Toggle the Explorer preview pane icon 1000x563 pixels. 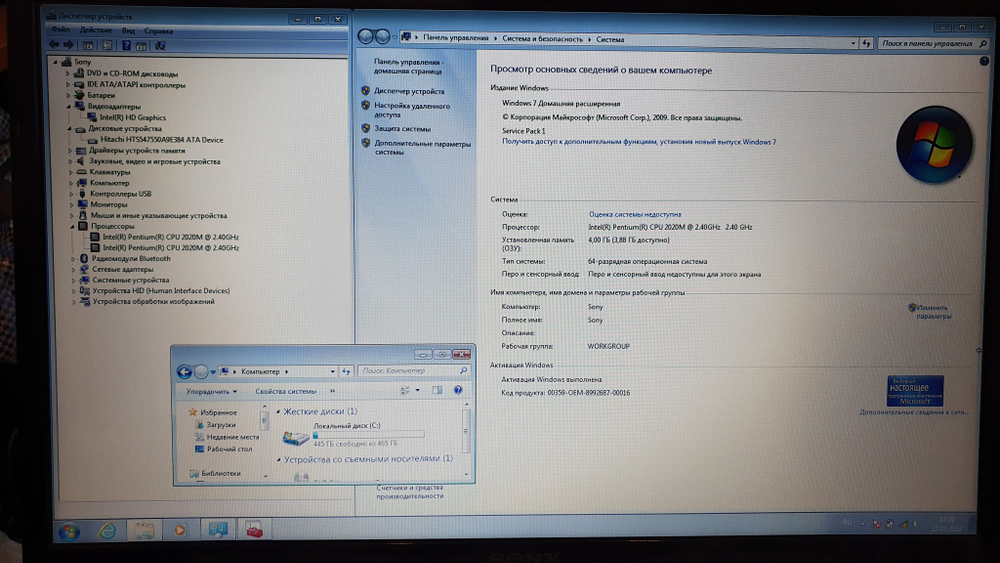(x=438, y=390)
